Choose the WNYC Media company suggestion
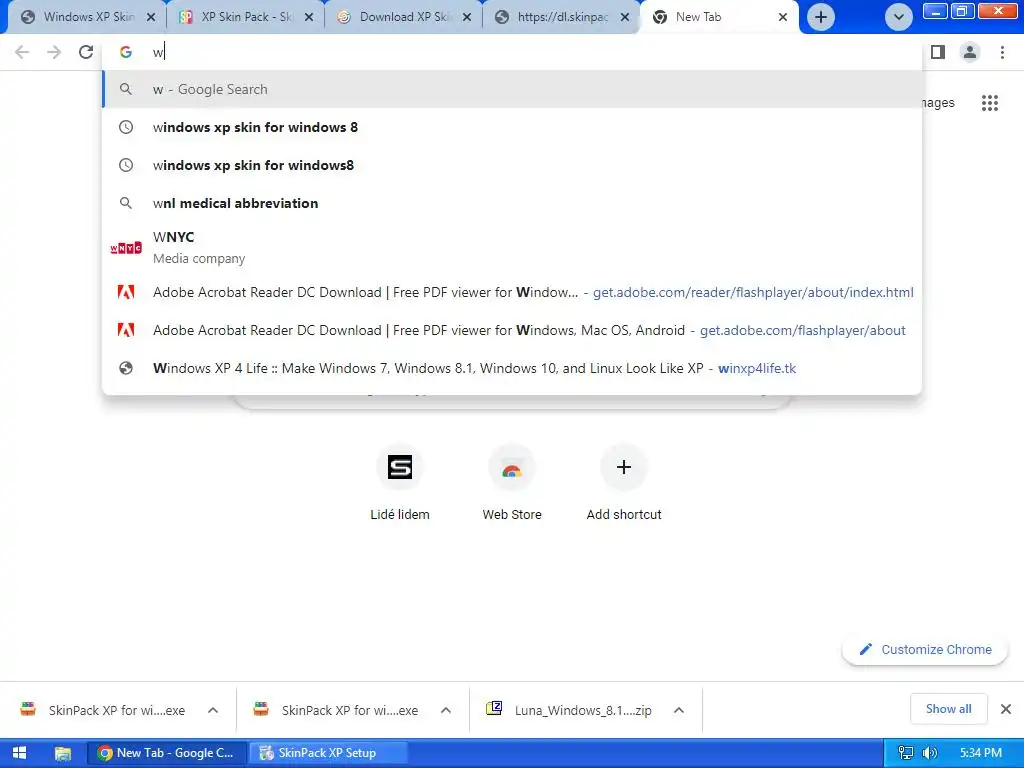This screenshot has height=768, width=1024. (512, 248)
